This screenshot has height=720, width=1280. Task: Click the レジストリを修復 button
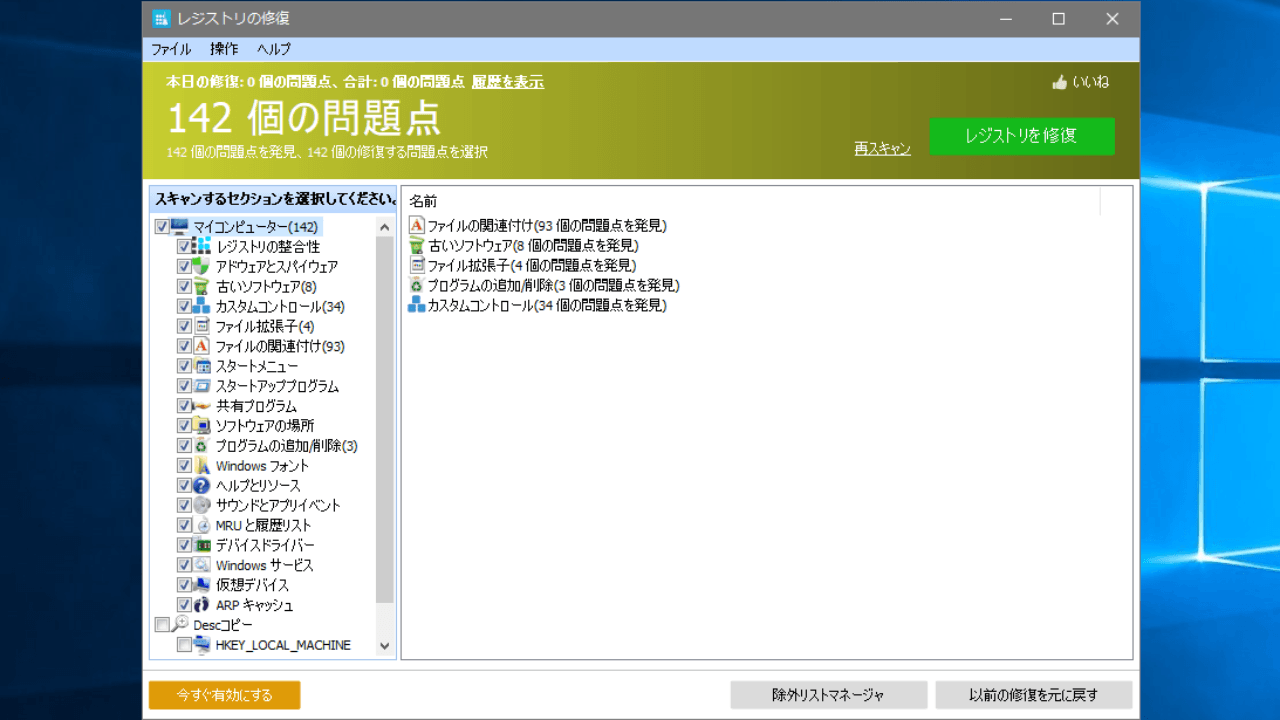[x=1021, y=136]
